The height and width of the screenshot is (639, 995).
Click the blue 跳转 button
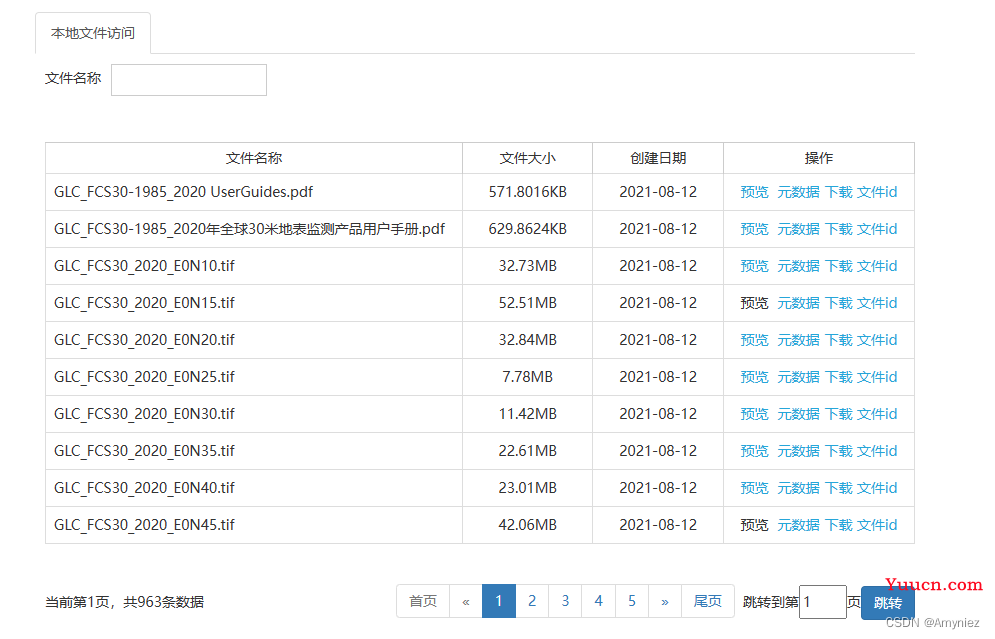point(887,603)
